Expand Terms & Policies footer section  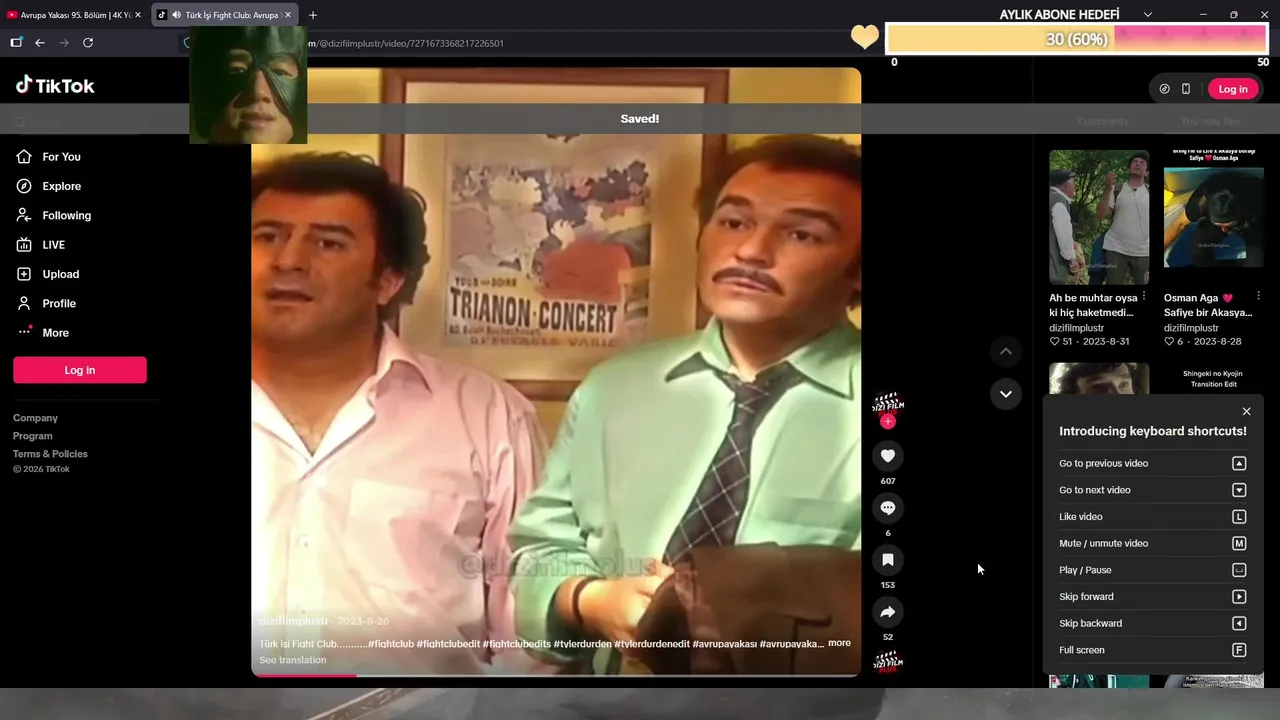(50, 454)
